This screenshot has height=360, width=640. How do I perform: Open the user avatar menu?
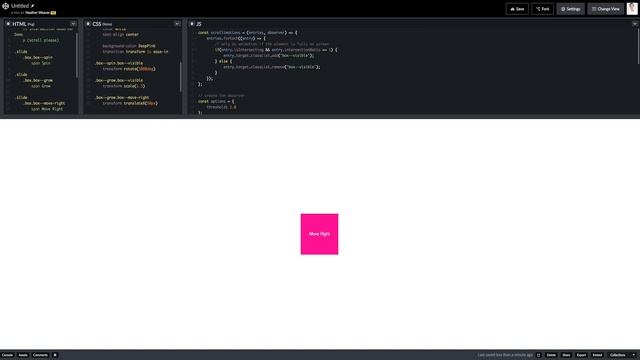tap(632, 9)
